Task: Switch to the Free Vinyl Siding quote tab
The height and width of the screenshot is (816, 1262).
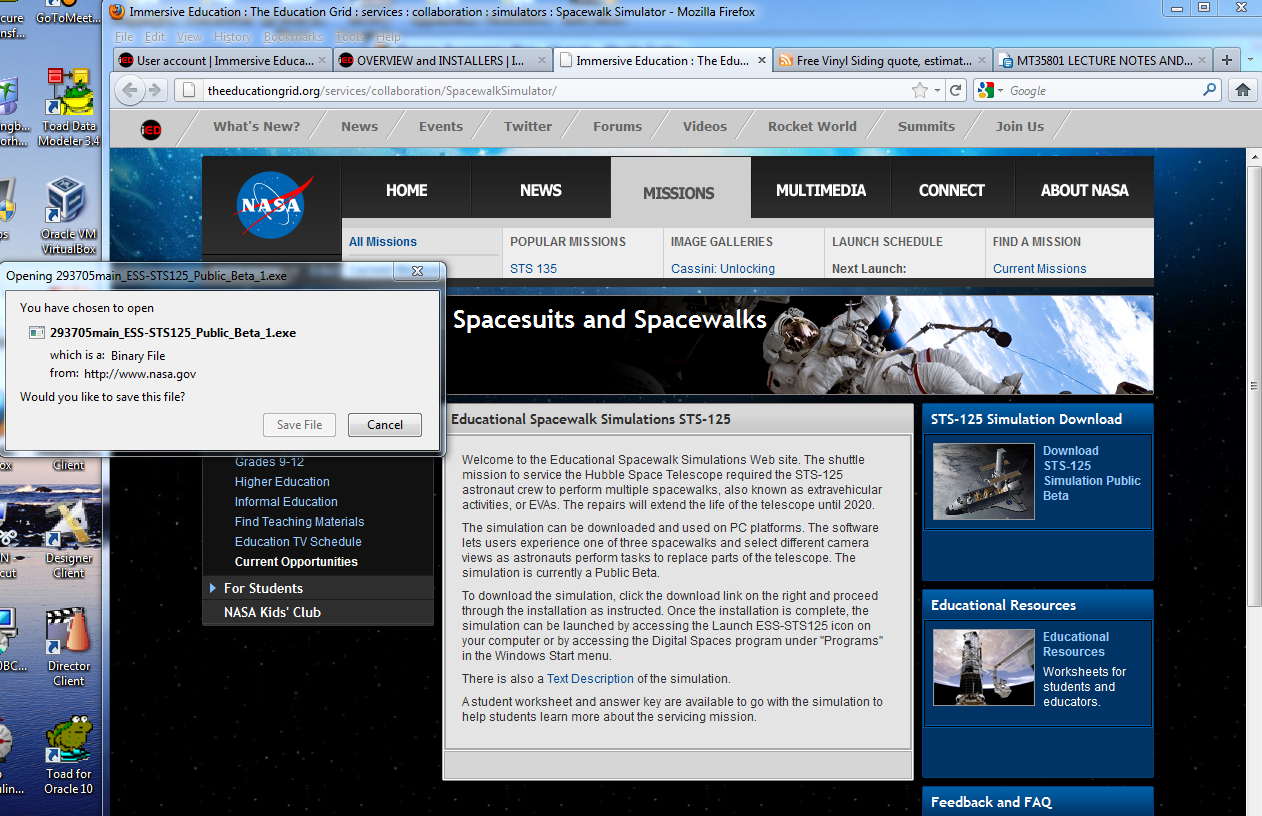Action: point(882,60)
